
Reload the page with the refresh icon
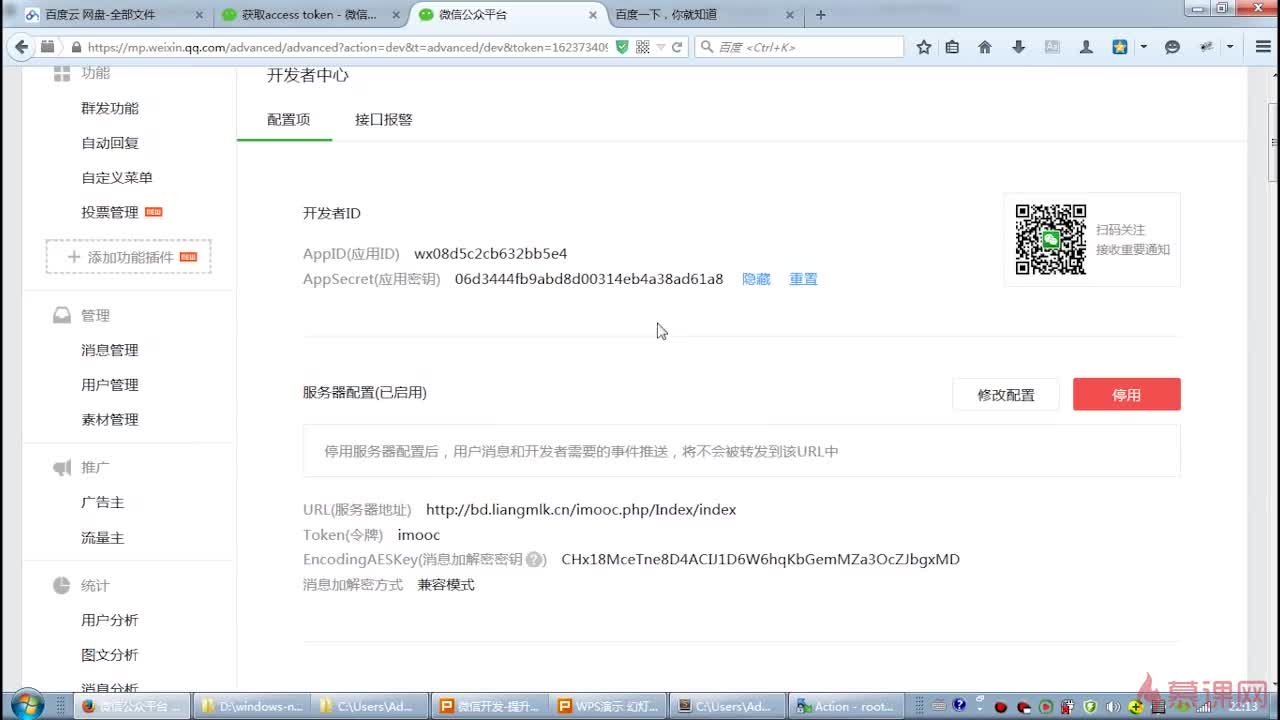pos(677,47)
